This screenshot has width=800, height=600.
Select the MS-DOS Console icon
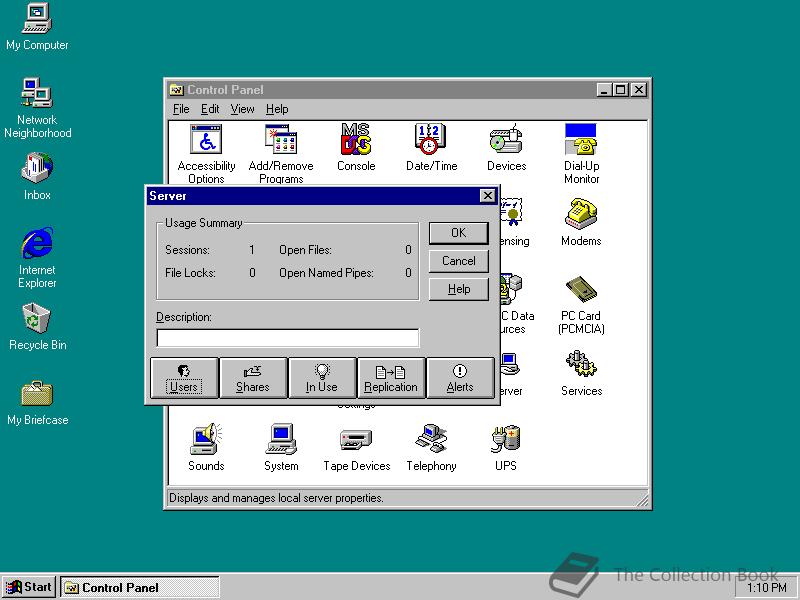coord(356,139)
